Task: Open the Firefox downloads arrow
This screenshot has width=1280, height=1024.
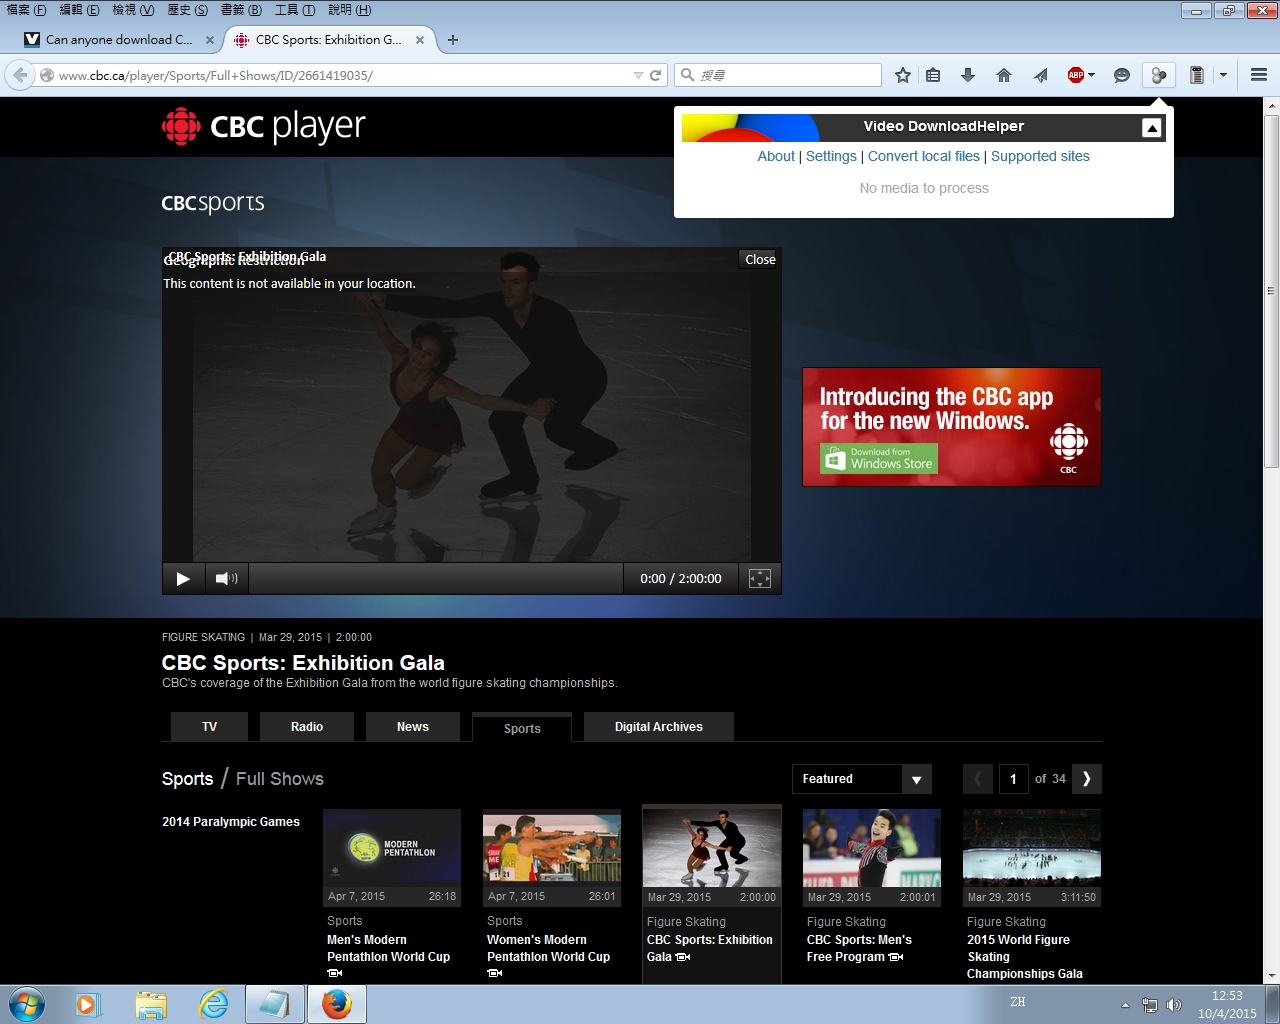Action: [968, 75]
